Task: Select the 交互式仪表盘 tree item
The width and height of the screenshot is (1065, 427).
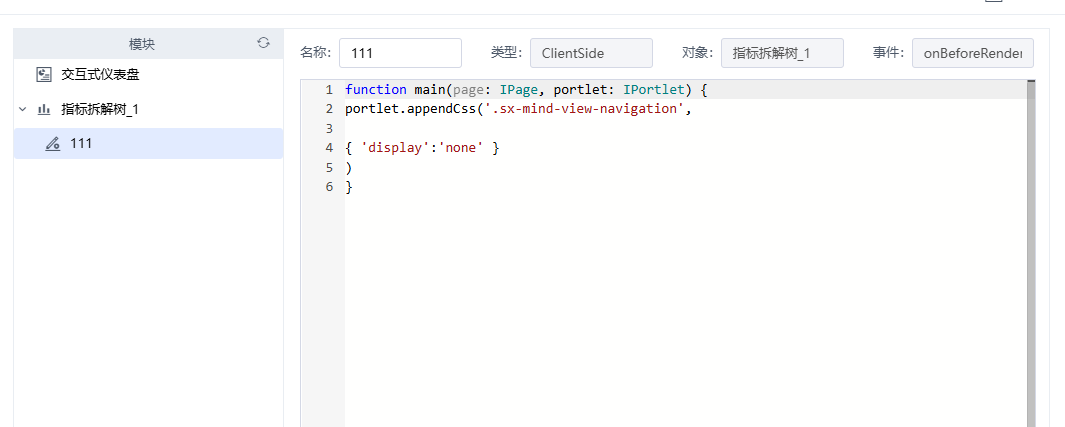Action: (101, 75)
